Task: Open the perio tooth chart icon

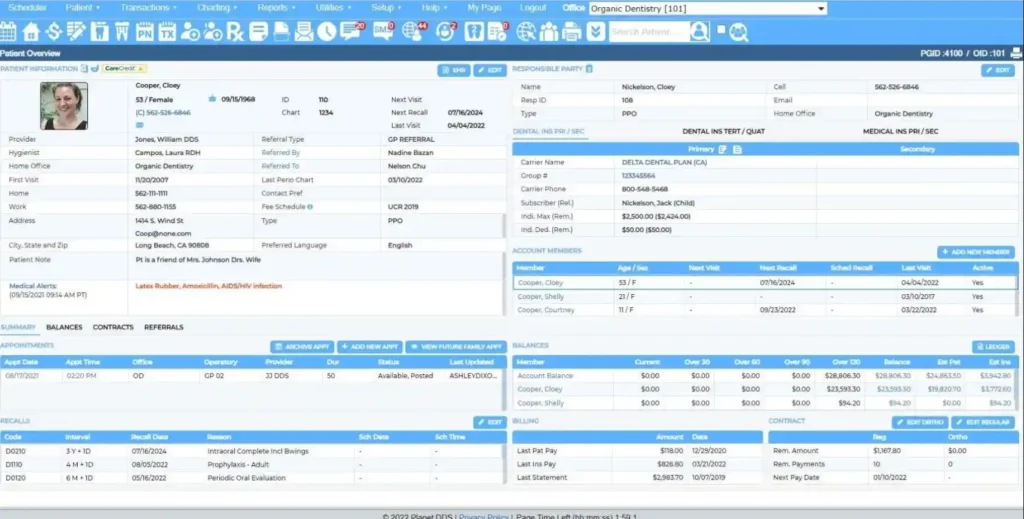Action: coord(122,31)
